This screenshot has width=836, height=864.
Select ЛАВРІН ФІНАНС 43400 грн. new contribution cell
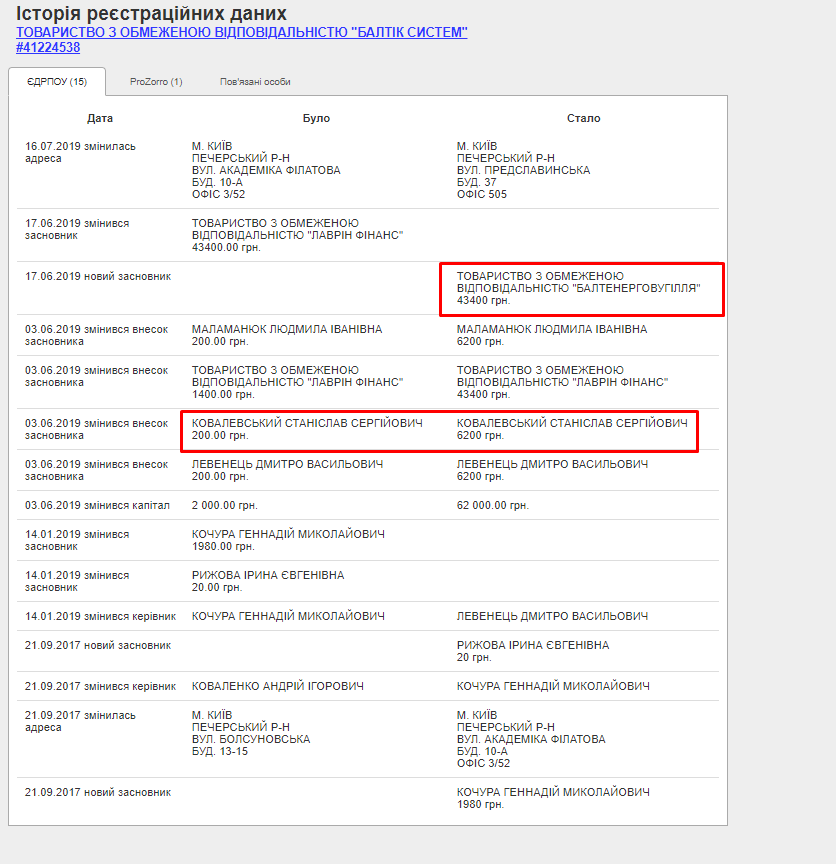563,382
